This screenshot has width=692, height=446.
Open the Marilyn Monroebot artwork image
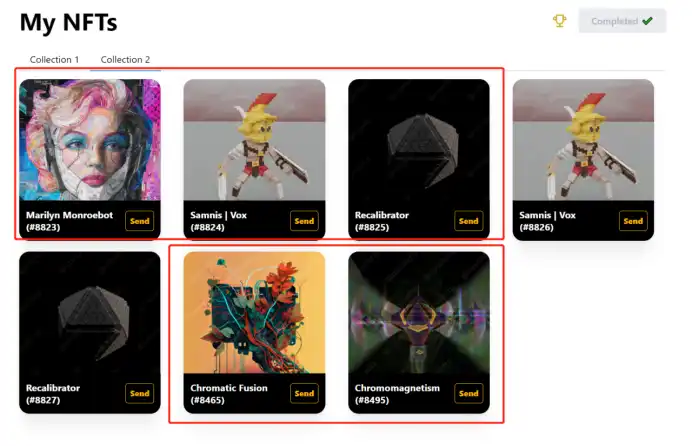[90, 140]
